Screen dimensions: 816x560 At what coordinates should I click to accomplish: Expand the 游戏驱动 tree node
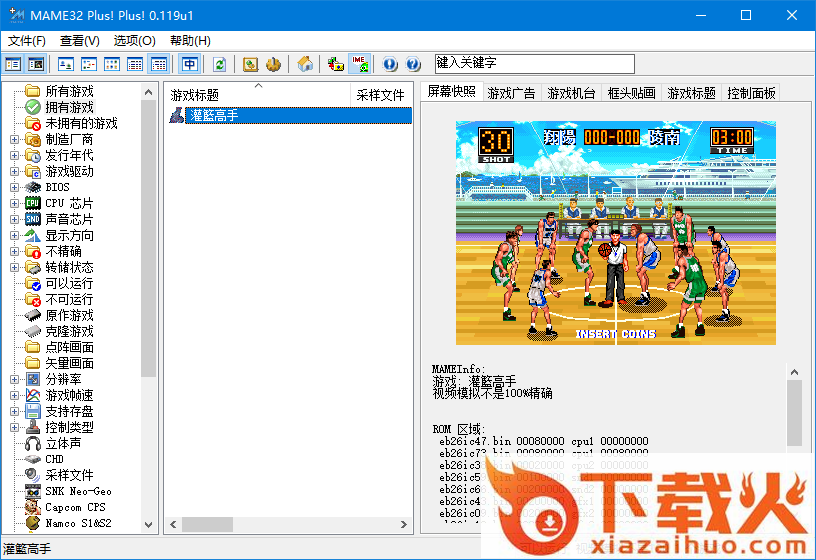click(15, 172)
